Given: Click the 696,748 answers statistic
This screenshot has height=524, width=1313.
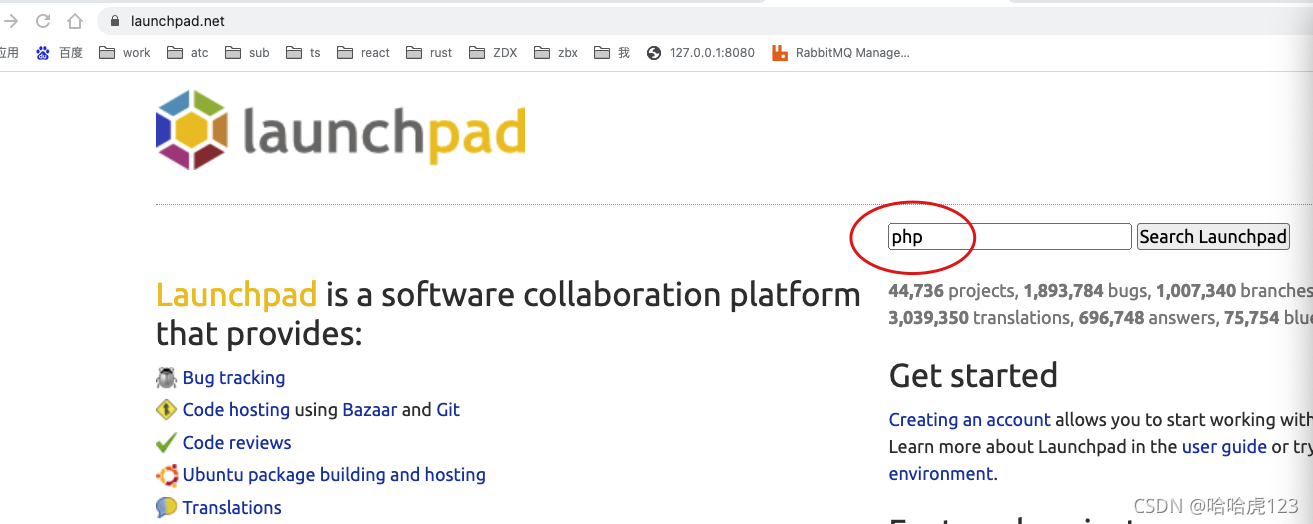Looking at the screenshot, I should [1146, 318].
